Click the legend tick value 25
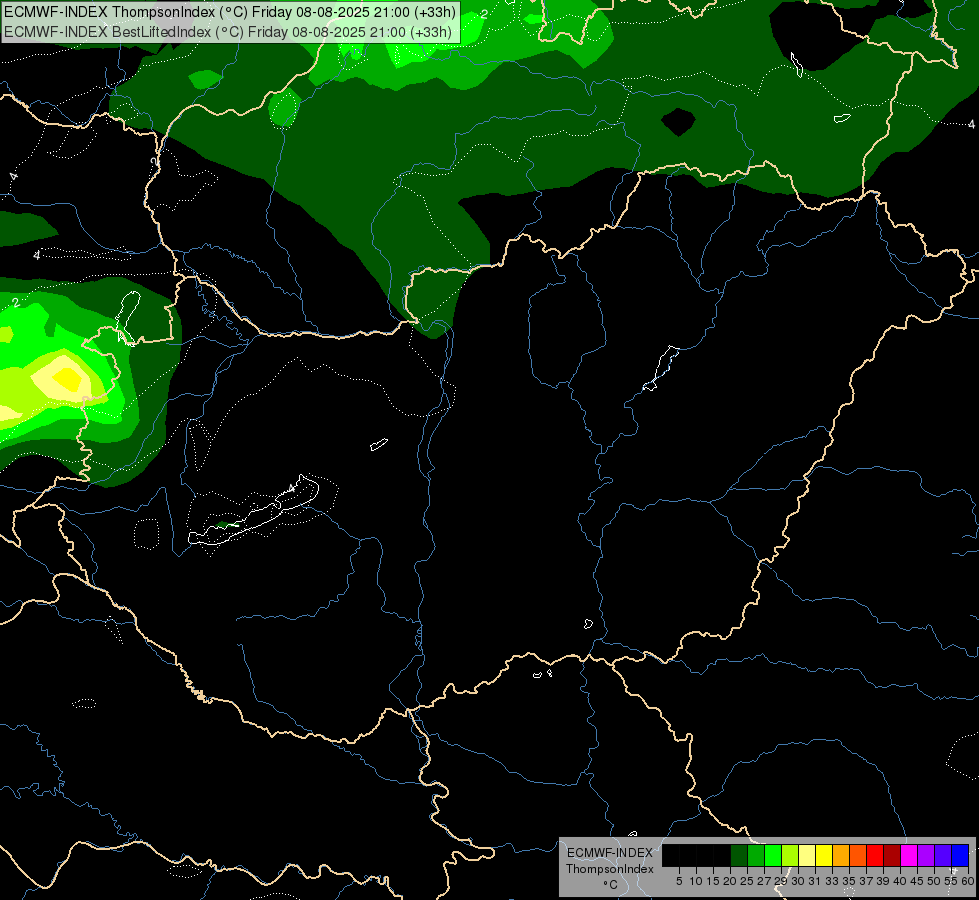979x900 pixels. (x=747, y=881)
